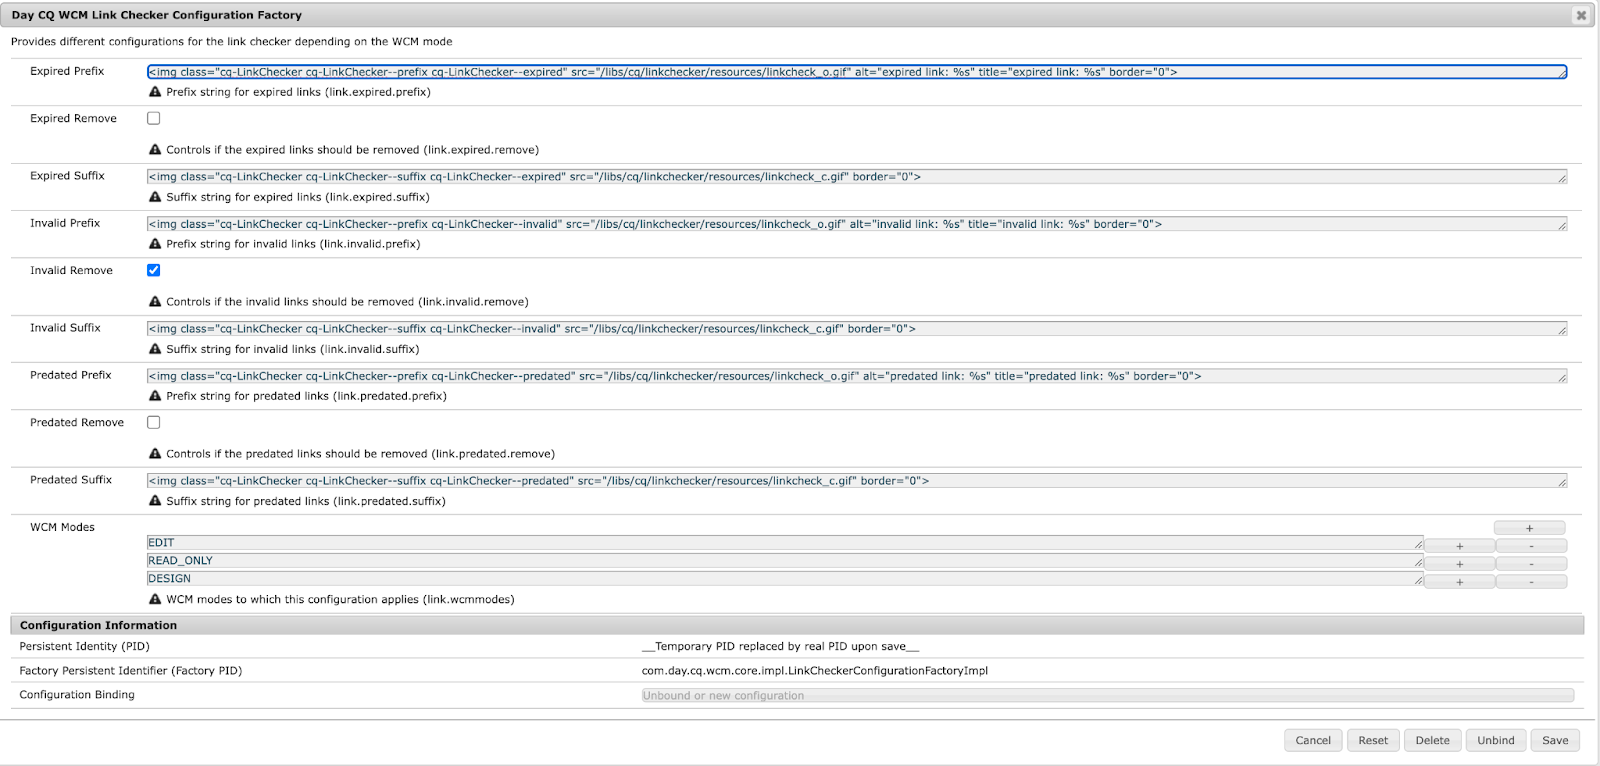
Task: Click into the Invalid Suffix text field
Action: [x=857, y=328]
